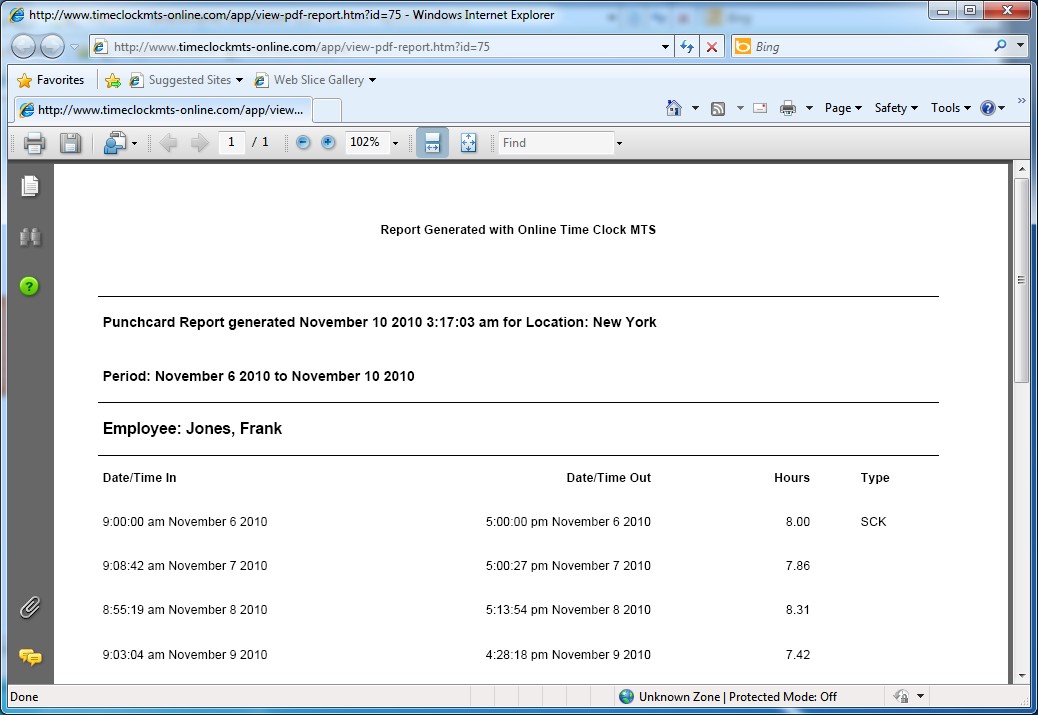Add page to Favorites bar
1038x715 pixels.
pos(113,80)
